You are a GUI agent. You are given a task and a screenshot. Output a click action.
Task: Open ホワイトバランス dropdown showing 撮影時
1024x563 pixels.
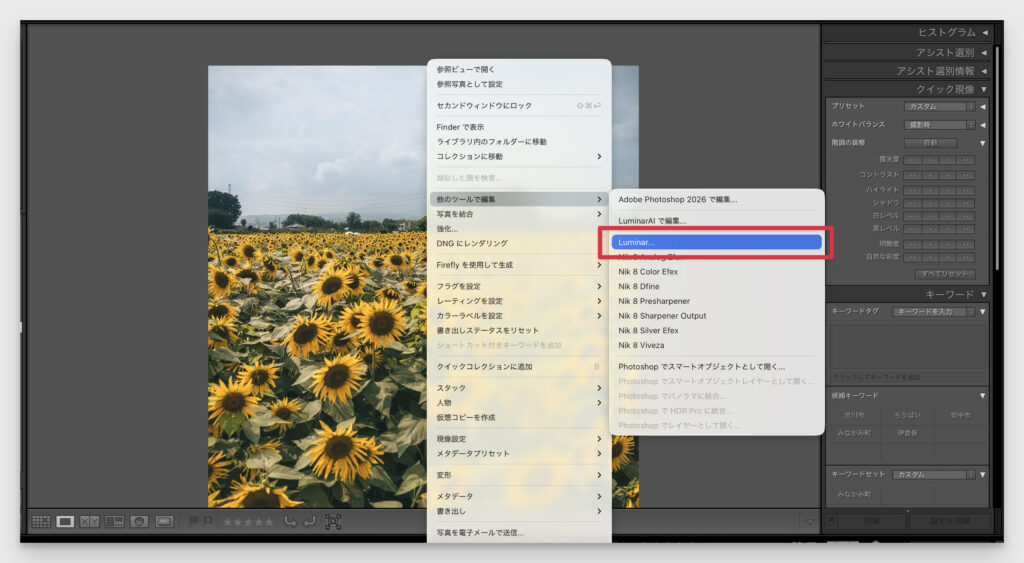[940, 125]
